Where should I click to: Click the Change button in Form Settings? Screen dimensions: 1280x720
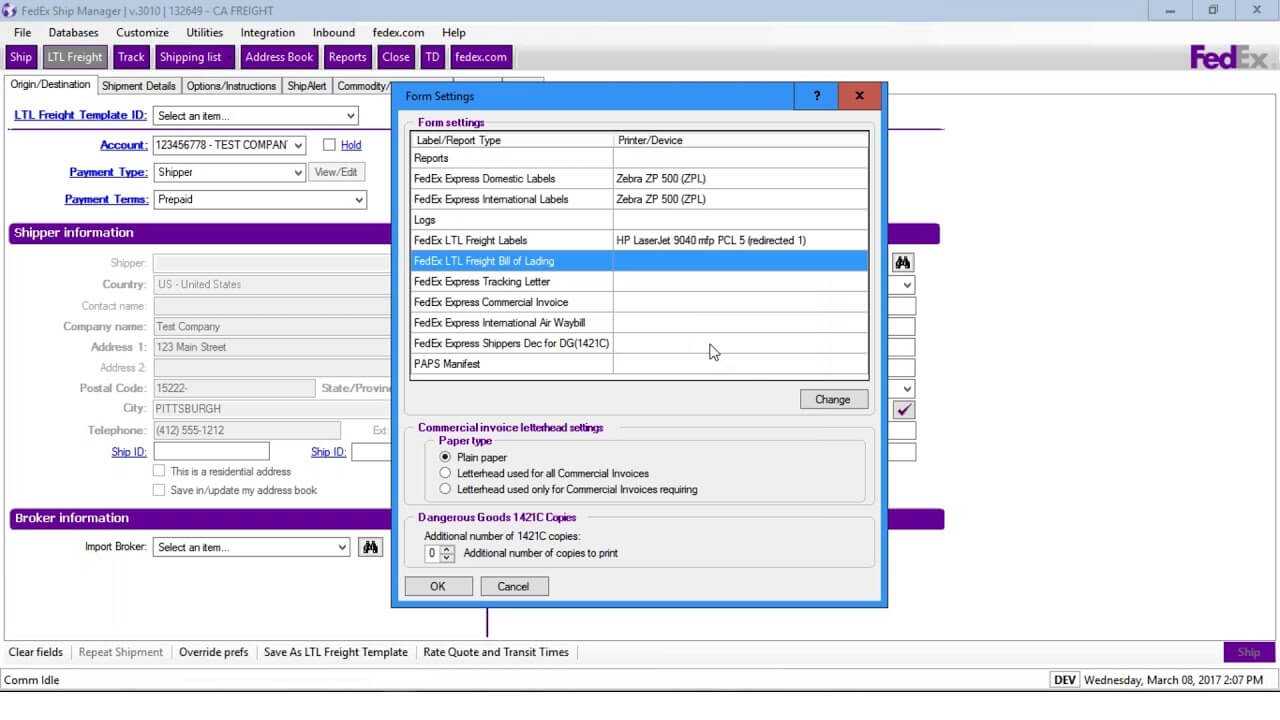[x=833, y=398]
